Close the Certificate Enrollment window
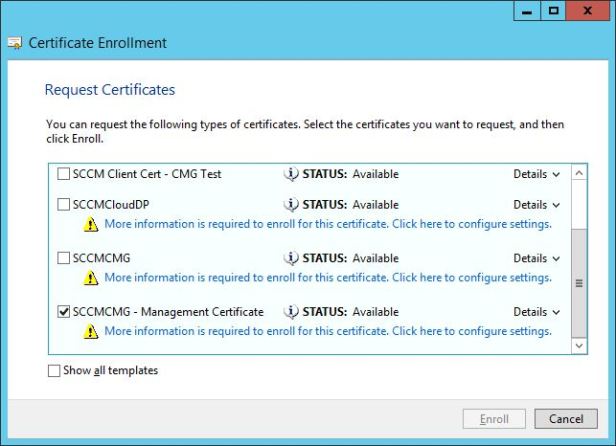The width and height of the screenshot is (616, 446). 588,11
